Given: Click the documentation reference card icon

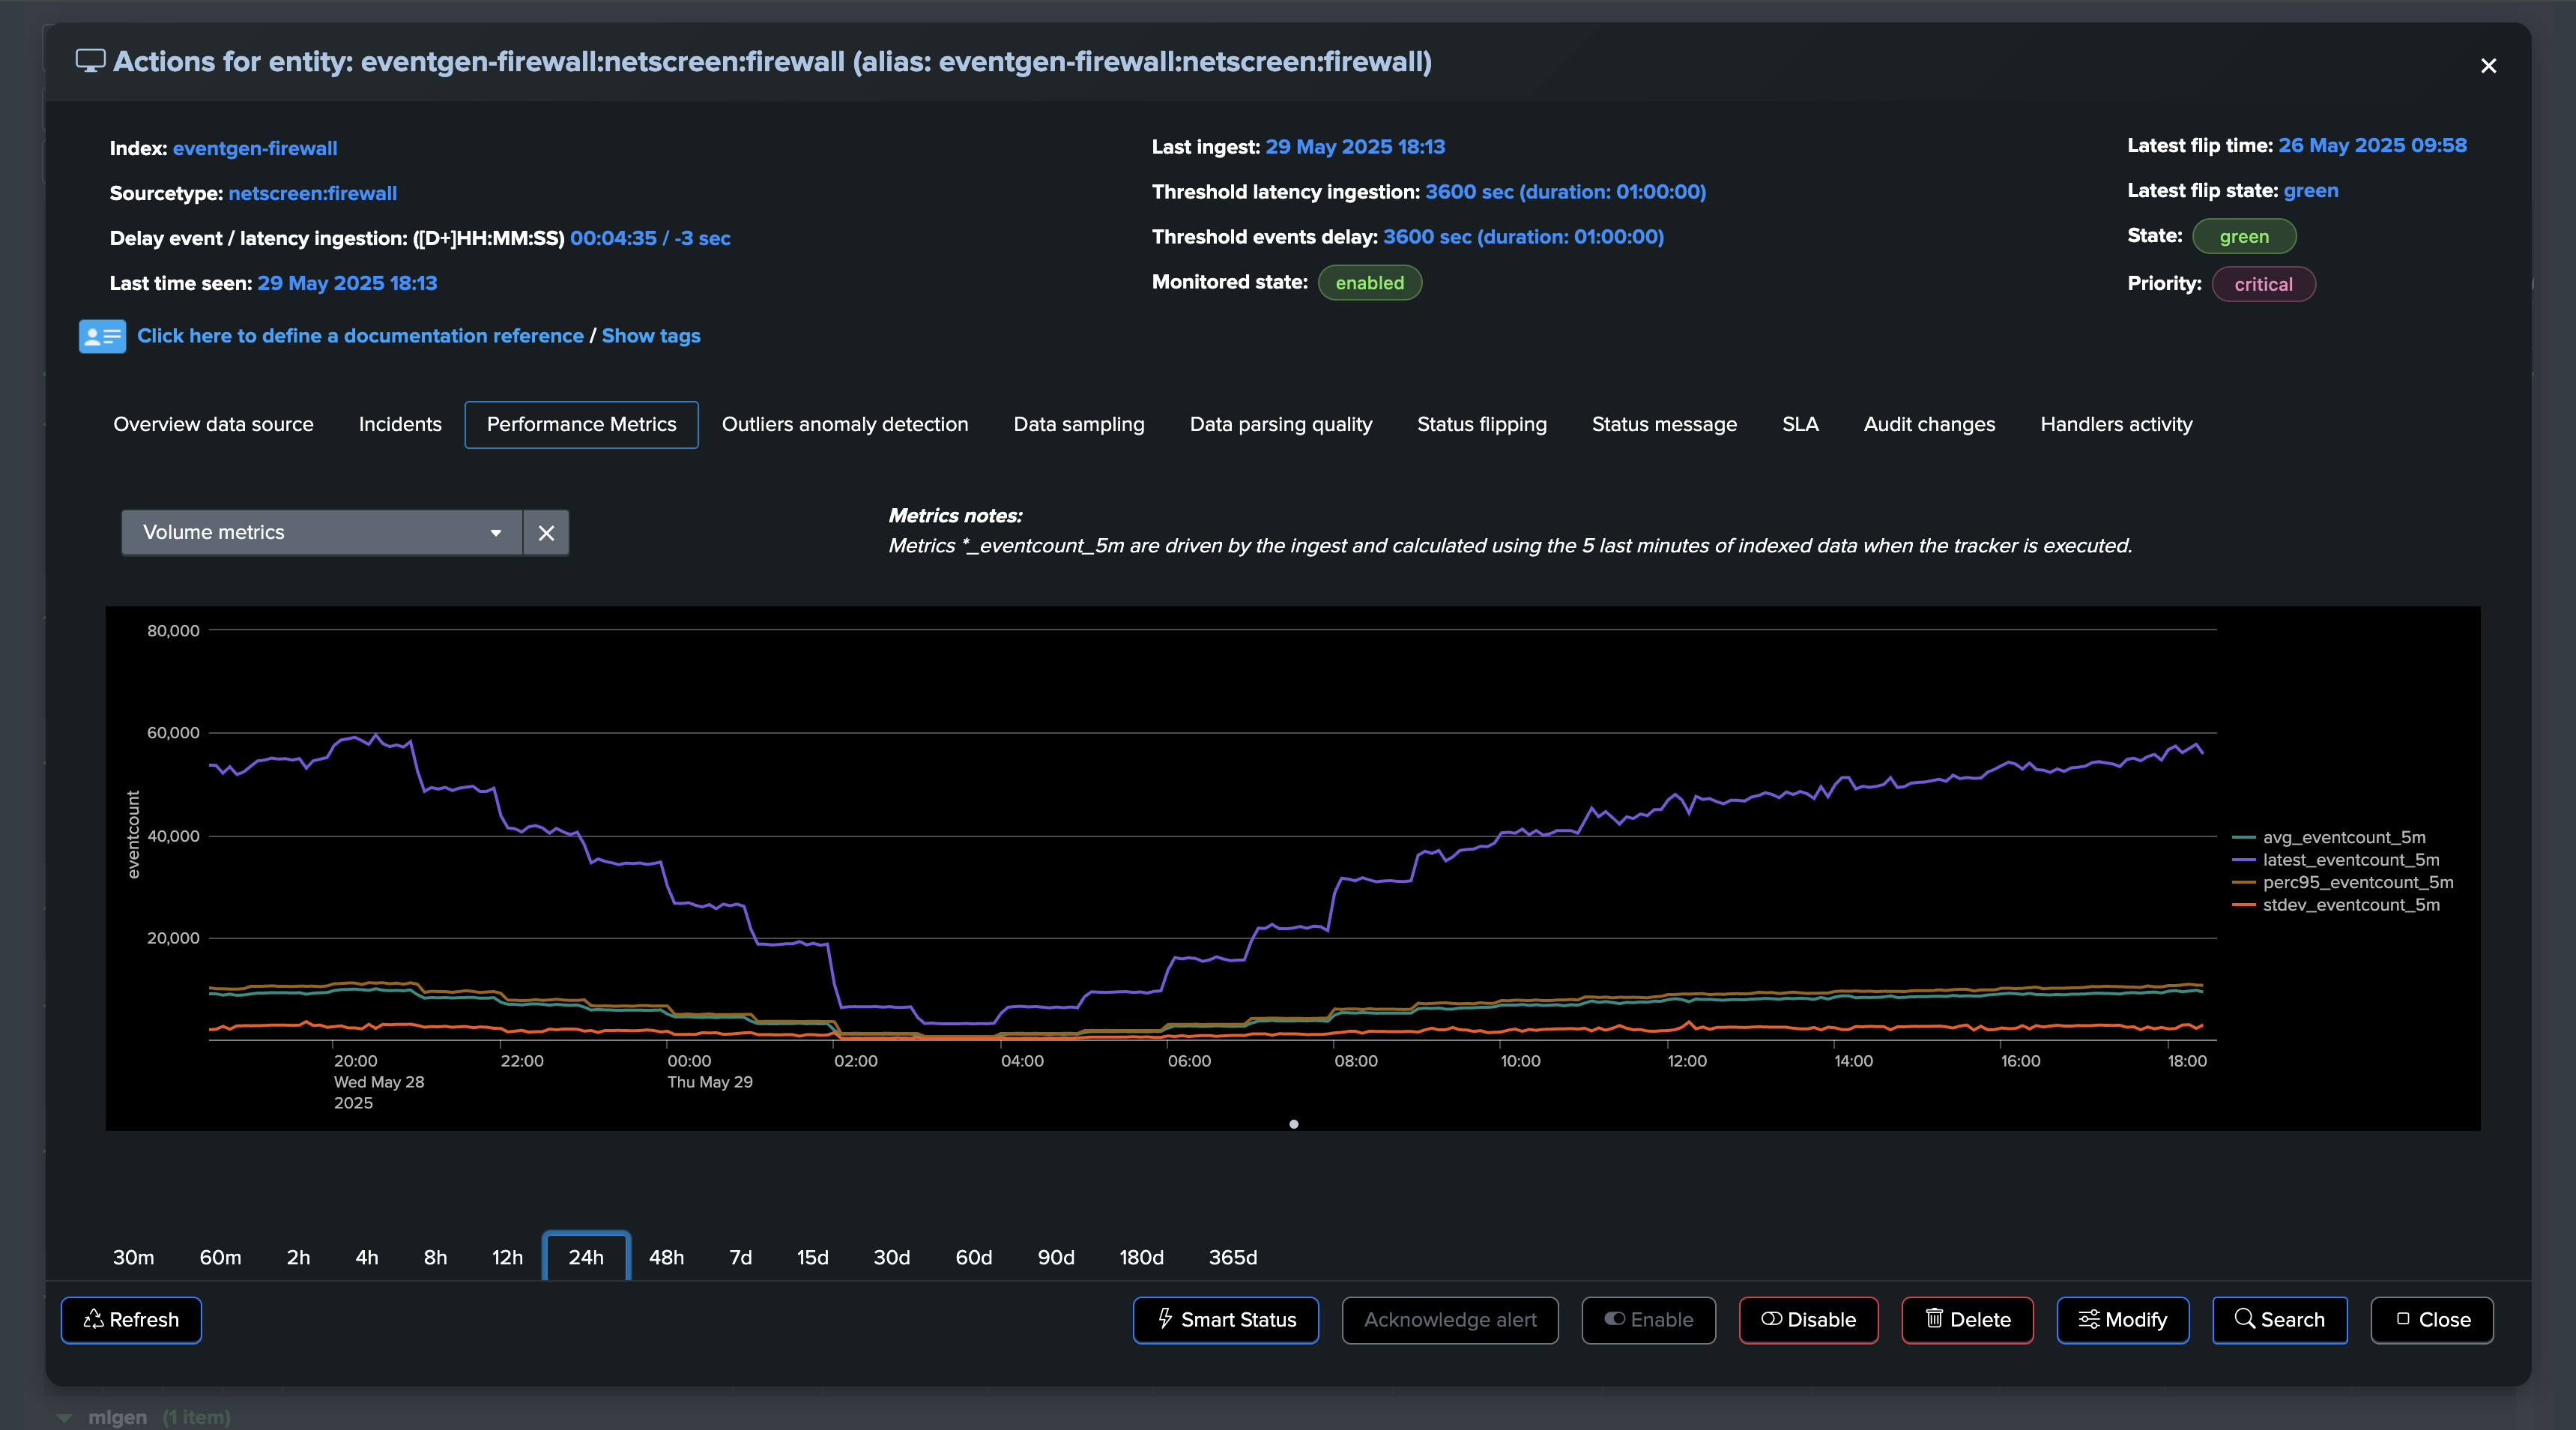Looking at the screenshot, I should (x=102, y=336).
